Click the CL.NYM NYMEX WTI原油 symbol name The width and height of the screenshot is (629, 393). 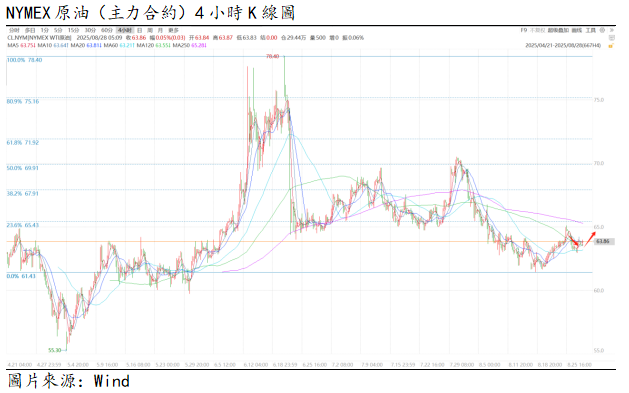(39, 38)
